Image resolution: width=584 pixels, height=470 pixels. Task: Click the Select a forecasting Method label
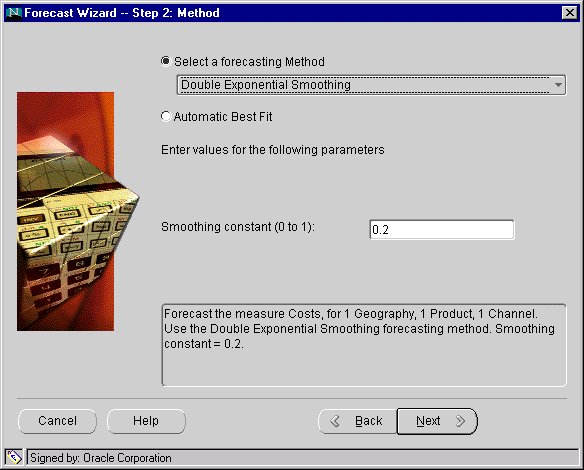point(249,62)
